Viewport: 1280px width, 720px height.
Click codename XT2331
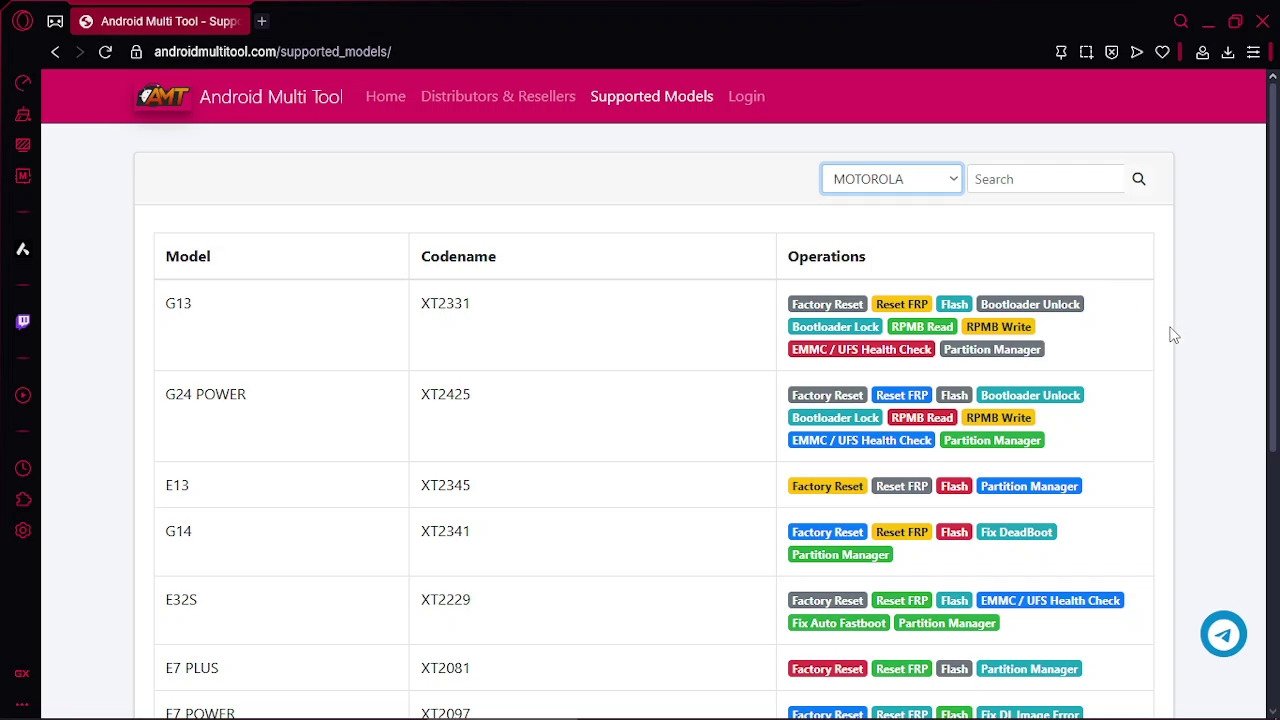pyautogui.click(x=445, y=303)
